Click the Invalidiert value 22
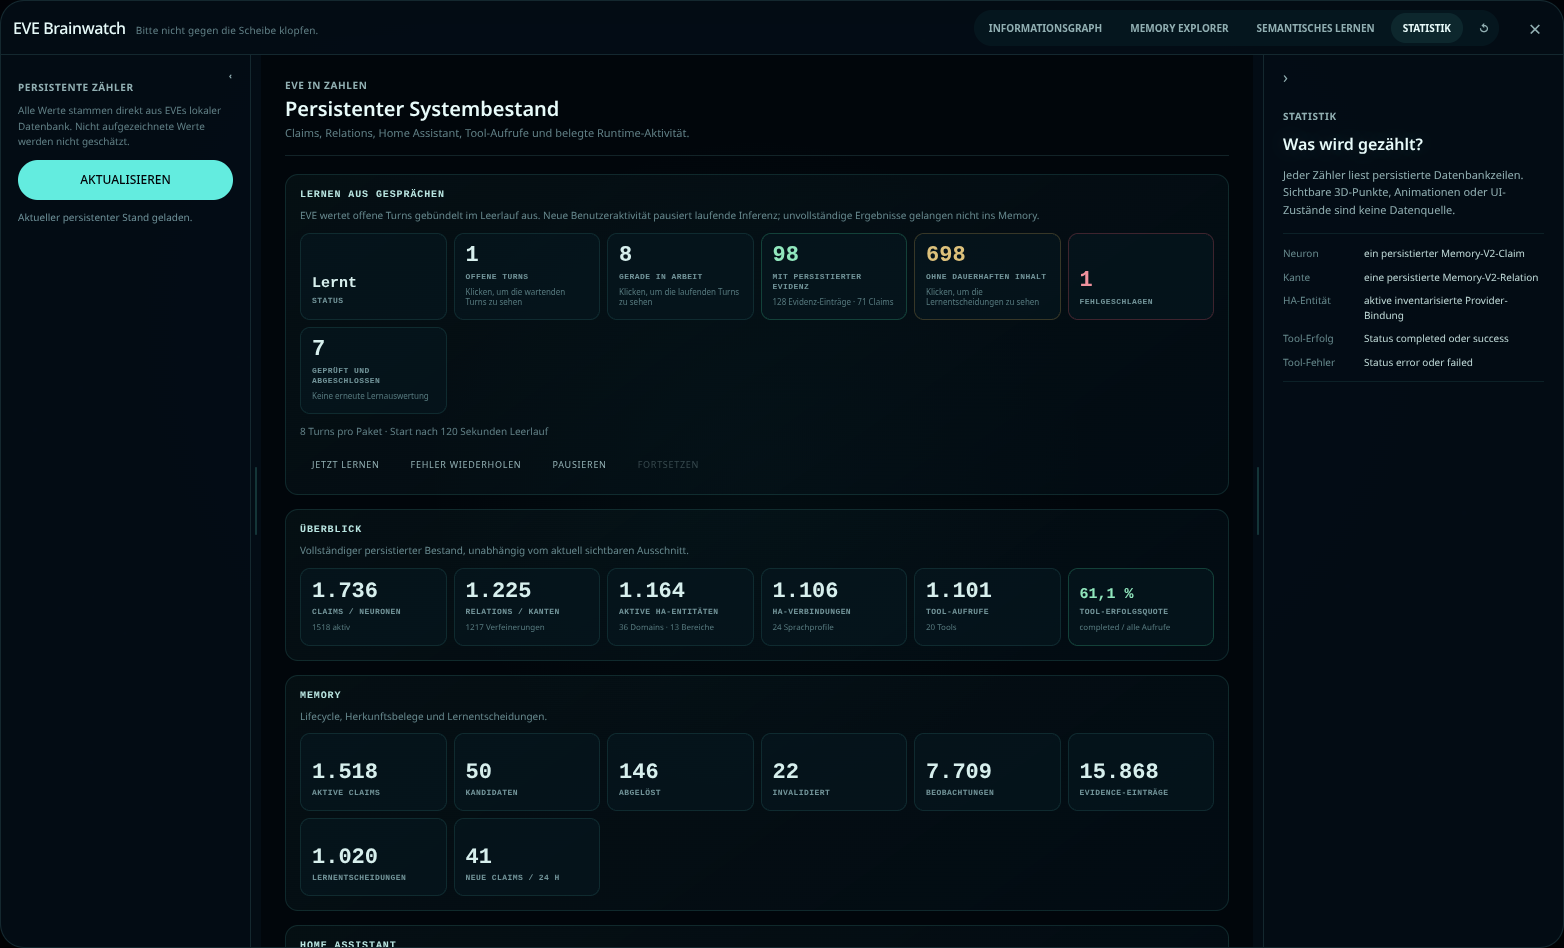This screenshot has height=948, width=1564. [786, 771]
